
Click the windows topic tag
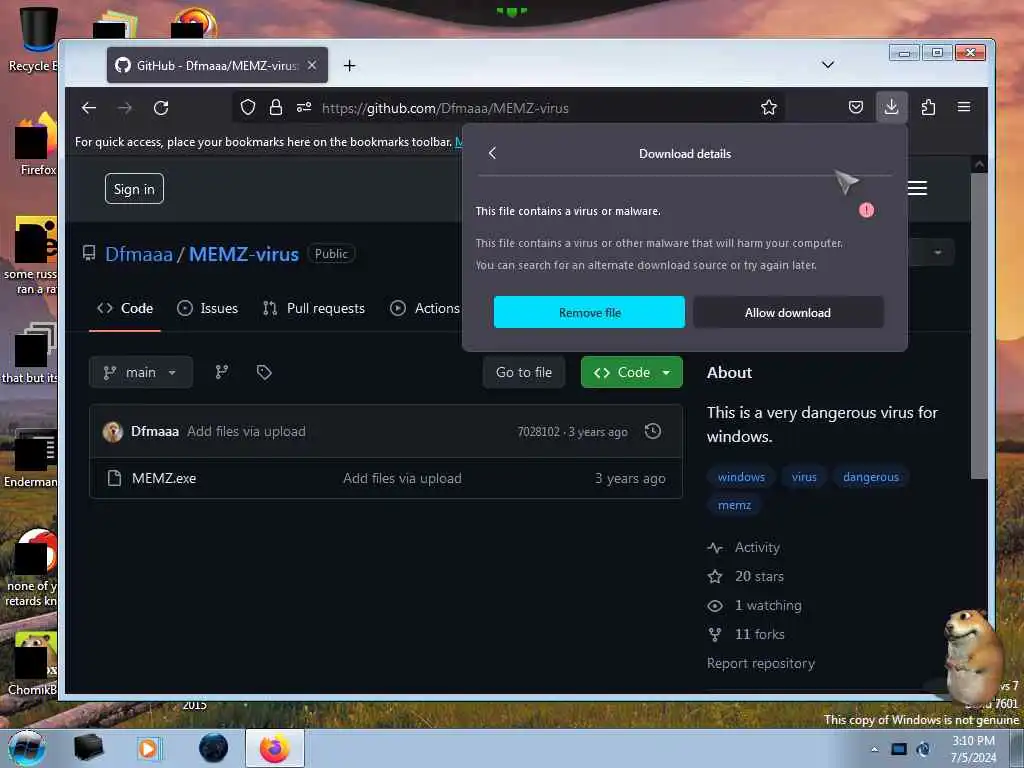[x=741, y=477]
